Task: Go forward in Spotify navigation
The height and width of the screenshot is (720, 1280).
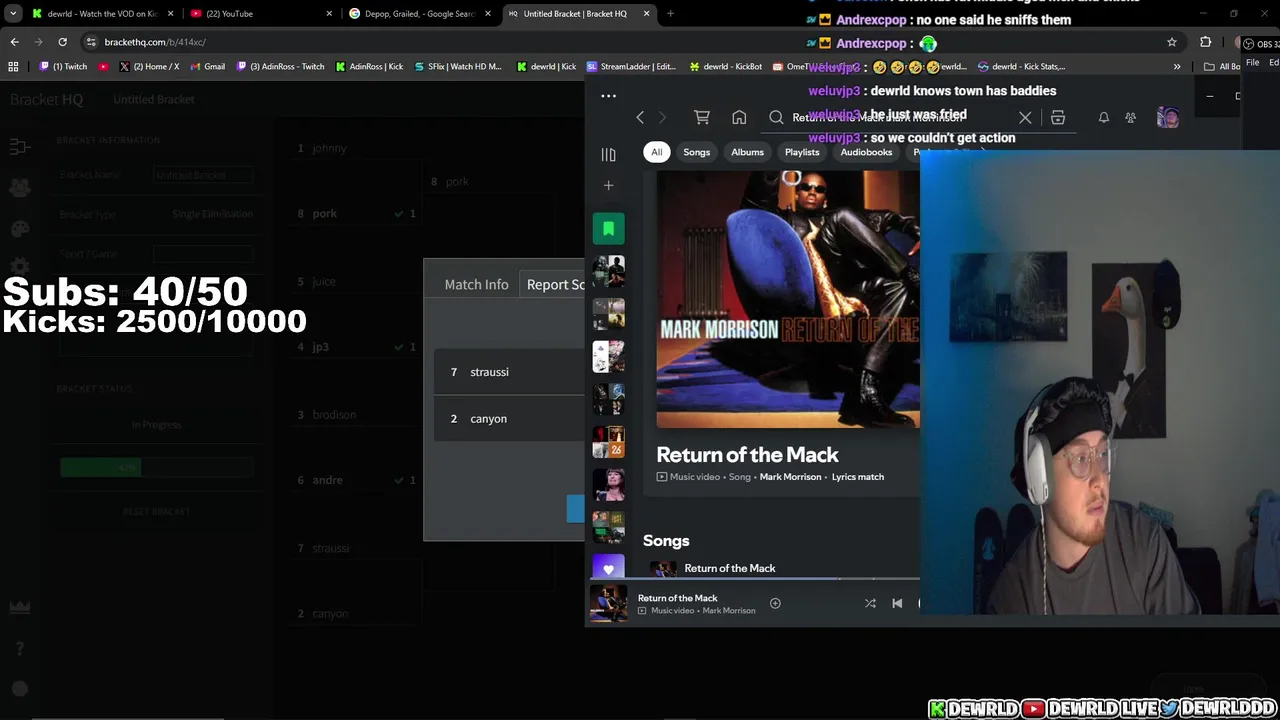Action: pos(662,118)
